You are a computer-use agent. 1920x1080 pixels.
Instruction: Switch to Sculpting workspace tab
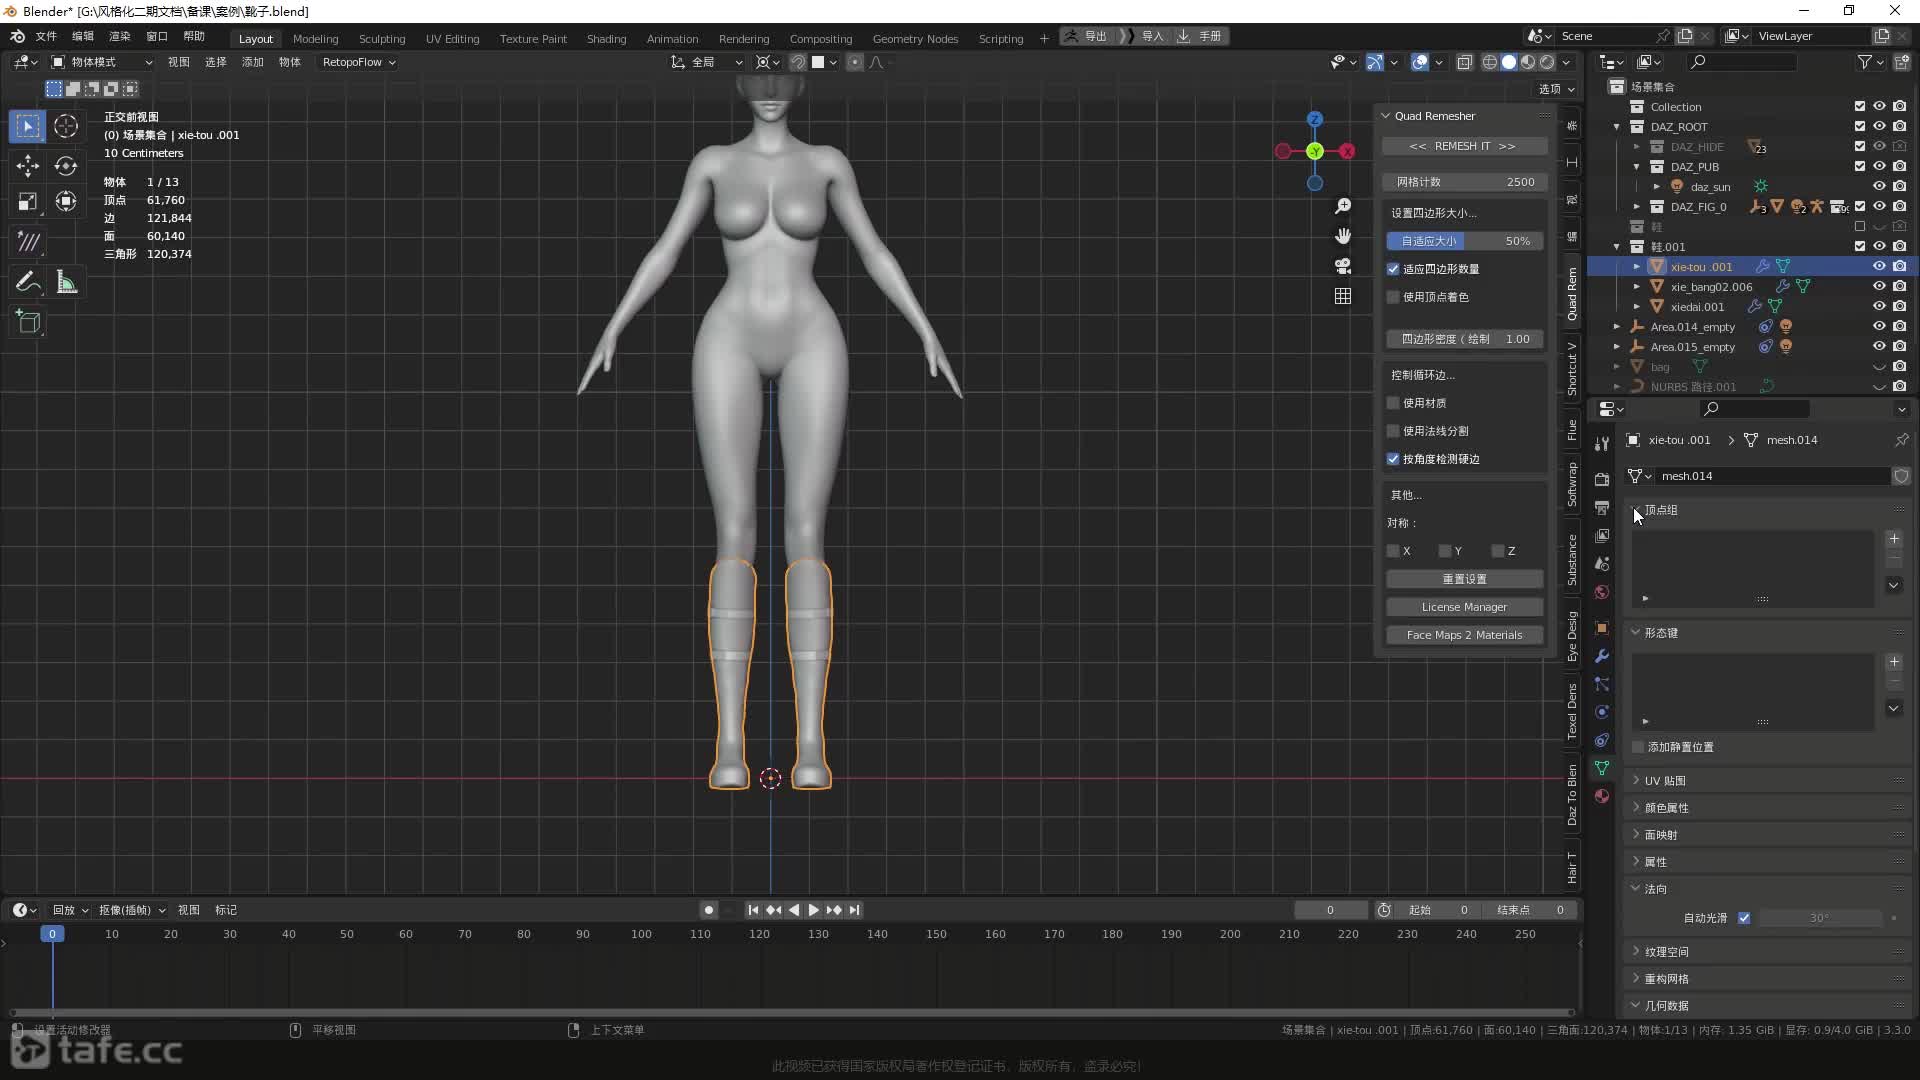point(382,38)
